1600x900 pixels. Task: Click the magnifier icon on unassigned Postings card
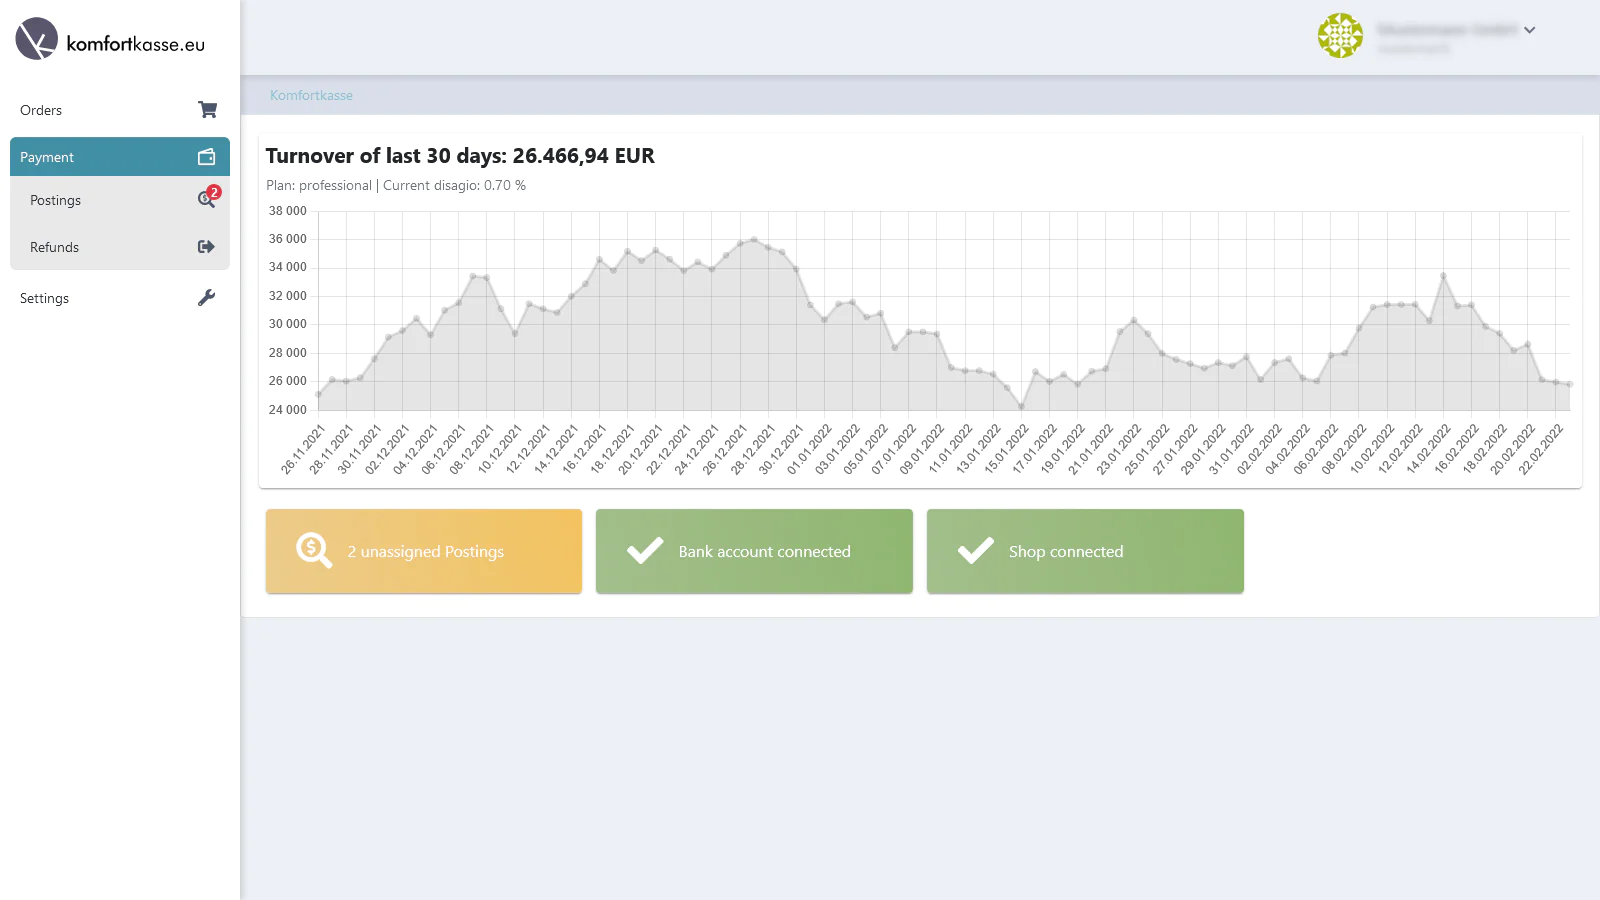coord(313,551)
